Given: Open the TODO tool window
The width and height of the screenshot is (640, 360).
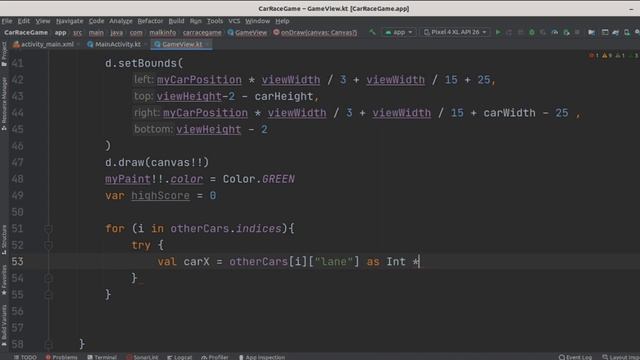Looking at the screenshot, I should pyautogui.click(x=25, y=357).
